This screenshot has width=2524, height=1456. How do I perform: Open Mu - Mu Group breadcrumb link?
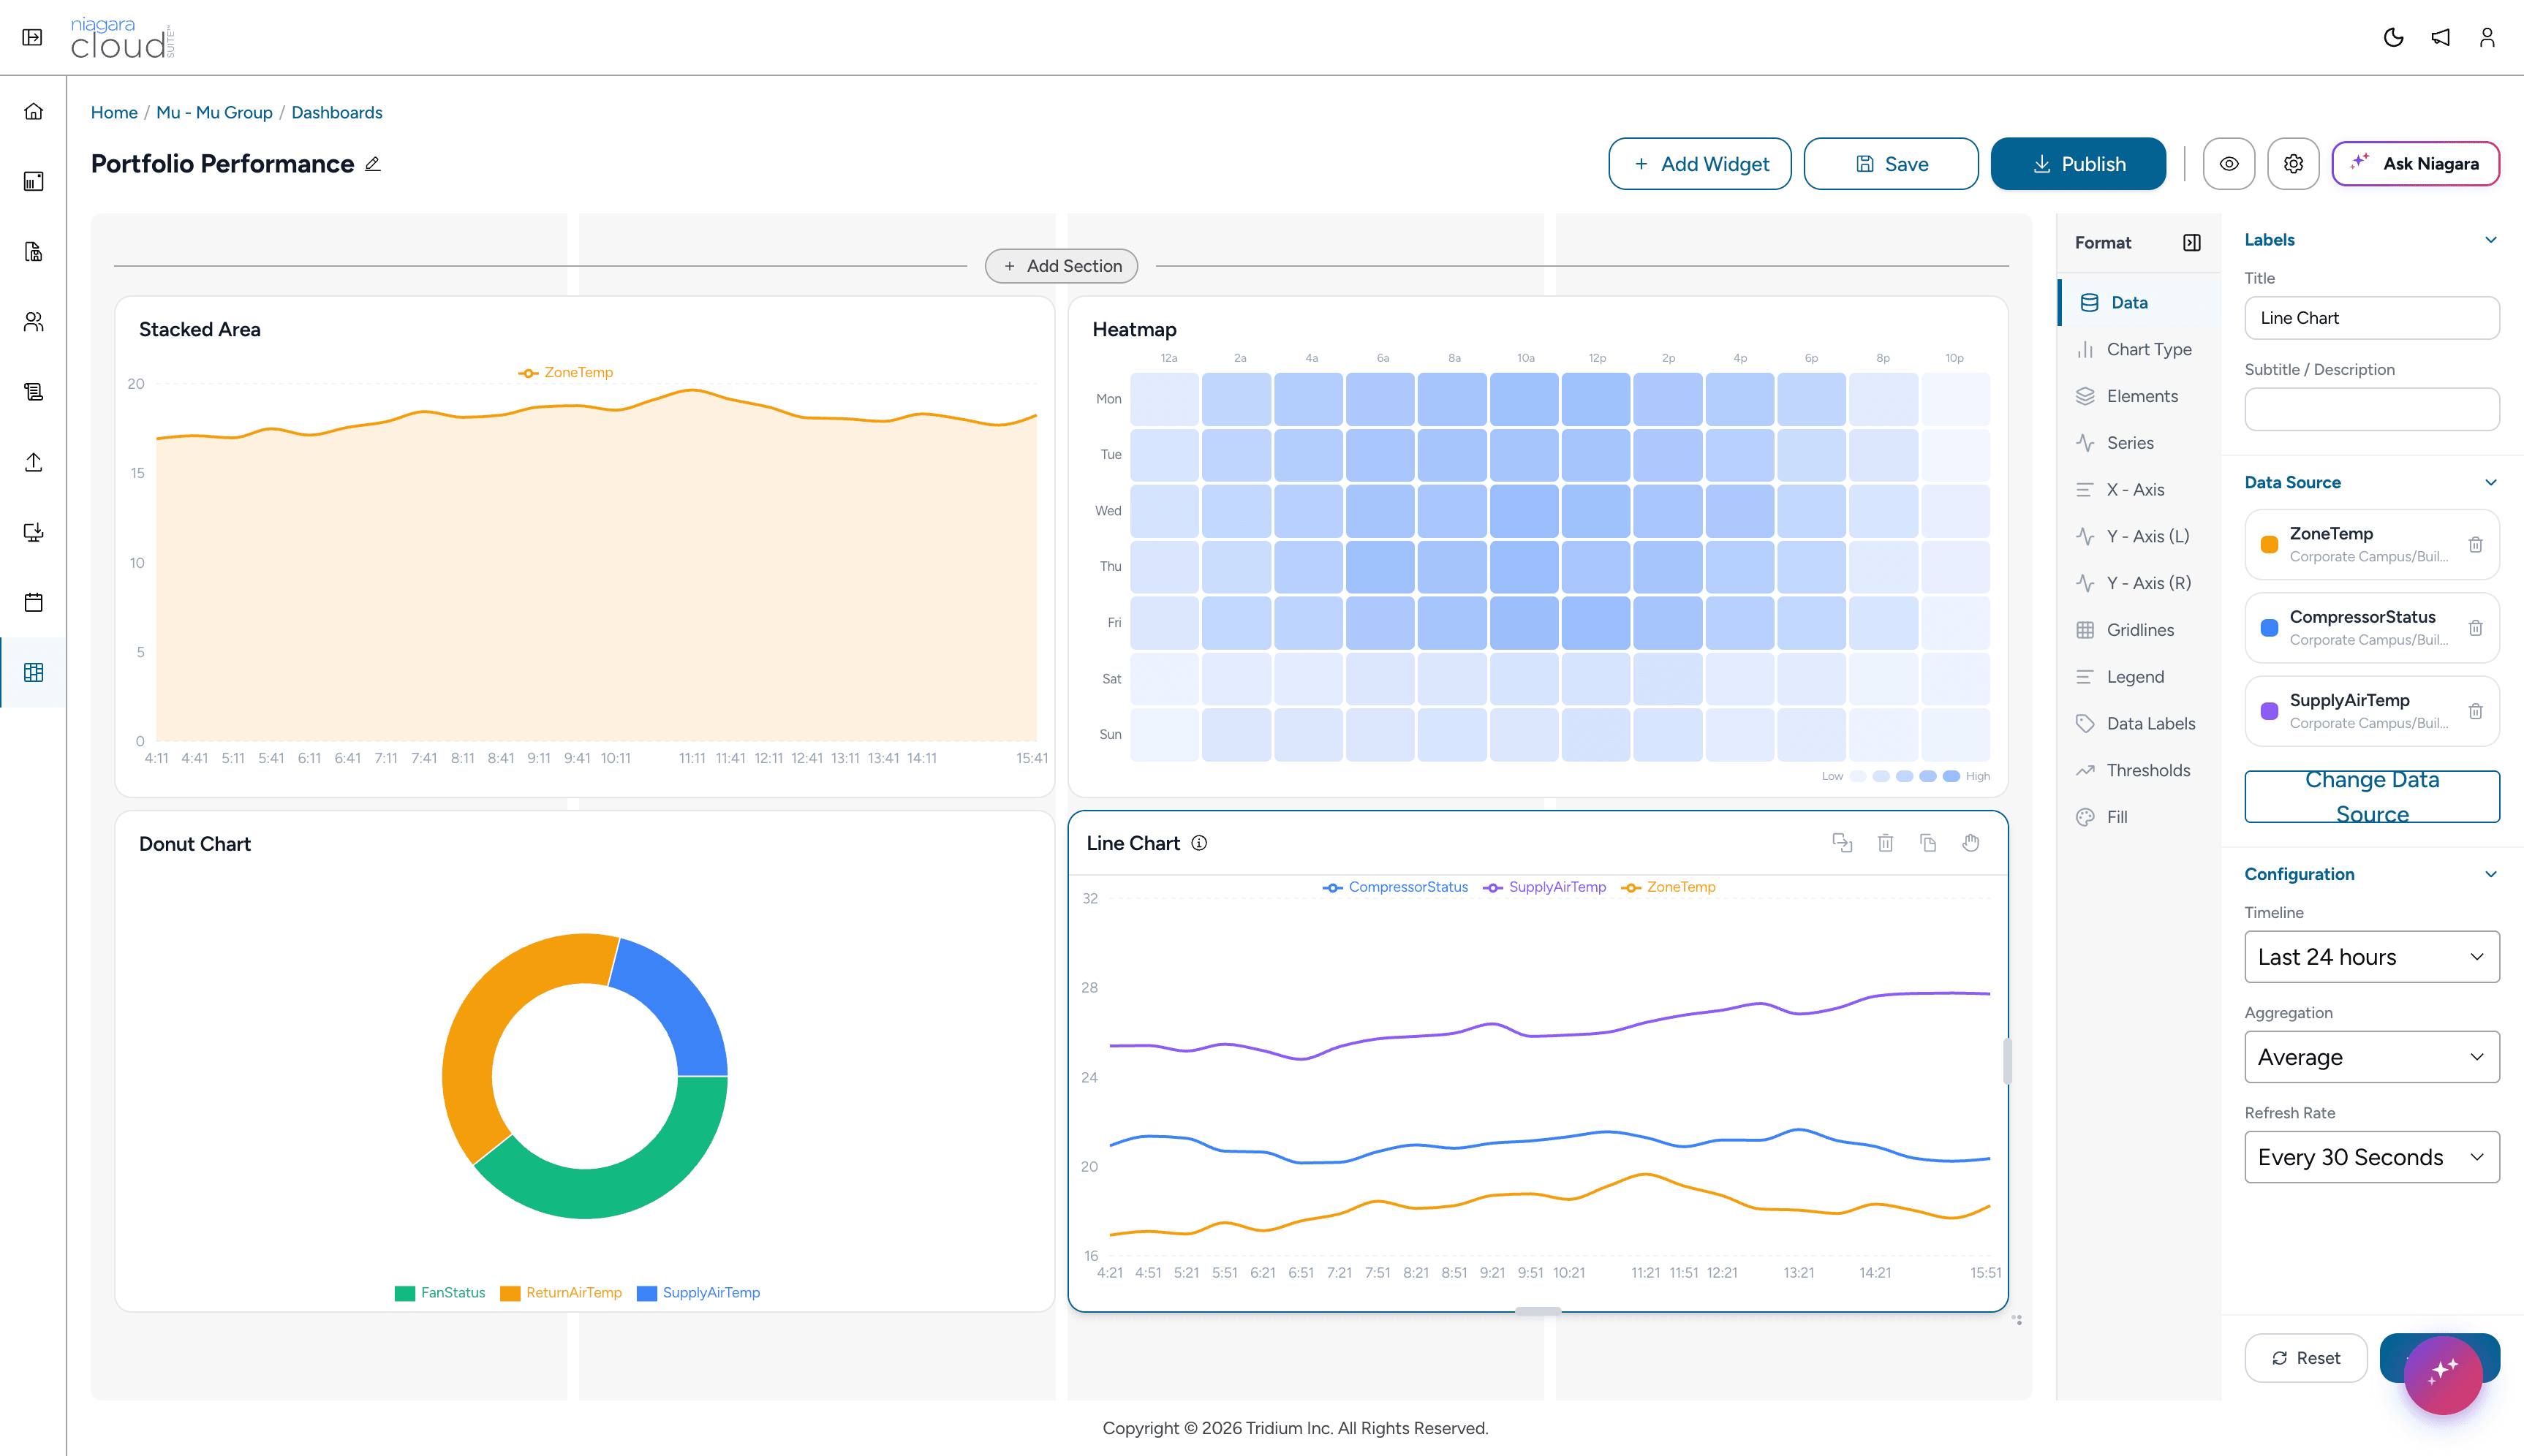tap(214, 113)
